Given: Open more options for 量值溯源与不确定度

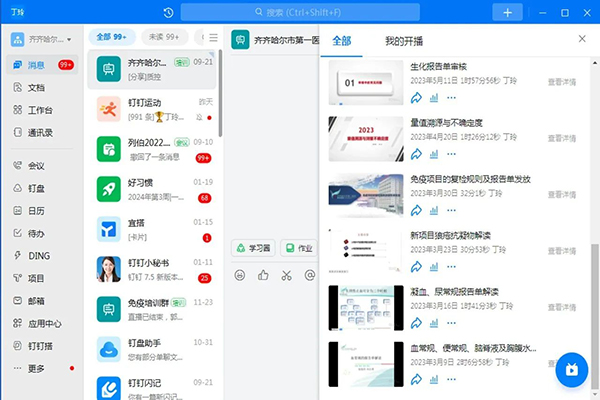Looking at the screenshot, I should (452, 154).
